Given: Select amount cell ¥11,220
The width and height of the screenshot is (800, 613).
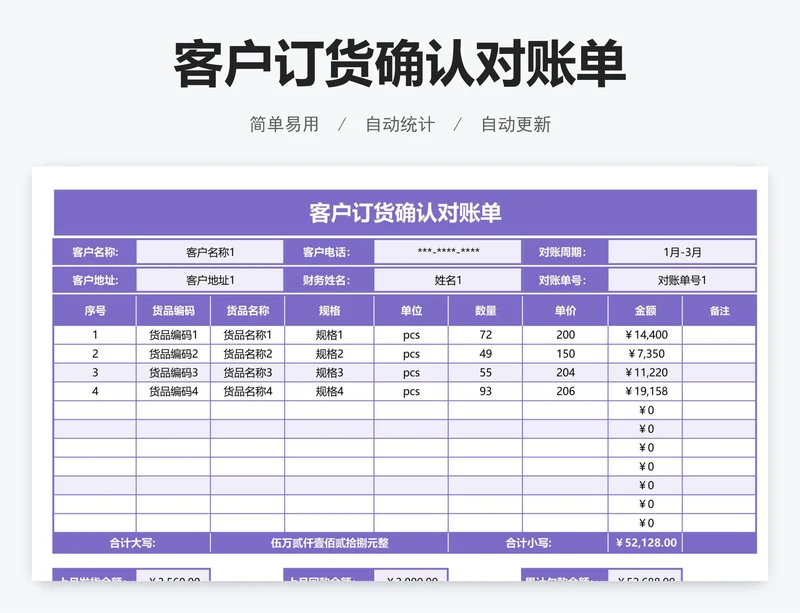Looking at the screenshot, I should click(x=645, y=373).
